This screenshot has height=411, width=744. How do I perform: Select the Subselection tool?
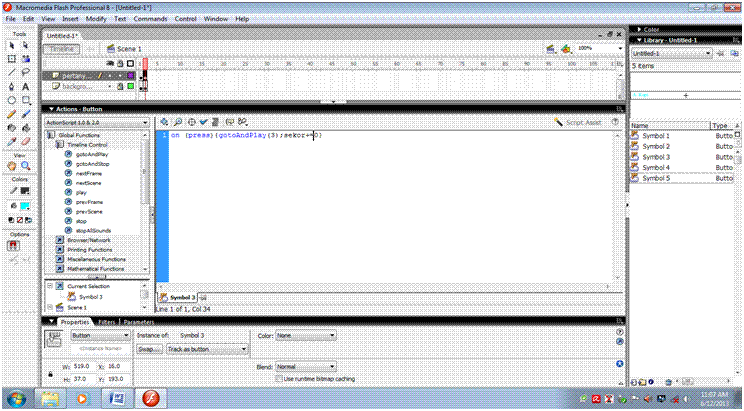26,45
